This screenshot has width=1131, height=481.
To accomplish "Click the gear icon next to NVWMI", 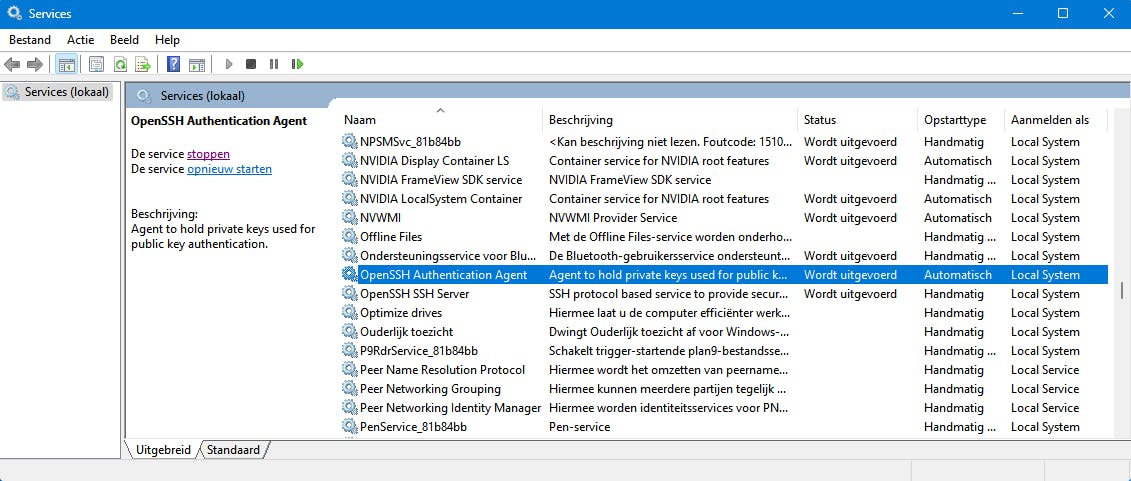I will tap(349, 217).
